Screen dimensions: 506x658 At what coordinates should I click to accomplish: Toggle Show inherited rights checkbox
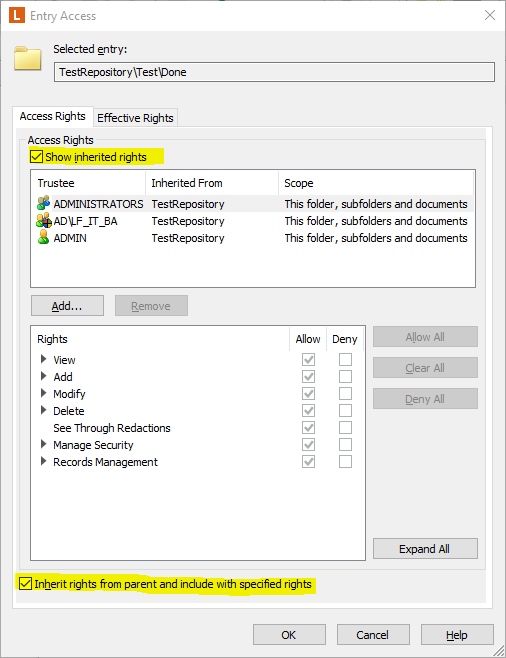pos(37,157)
